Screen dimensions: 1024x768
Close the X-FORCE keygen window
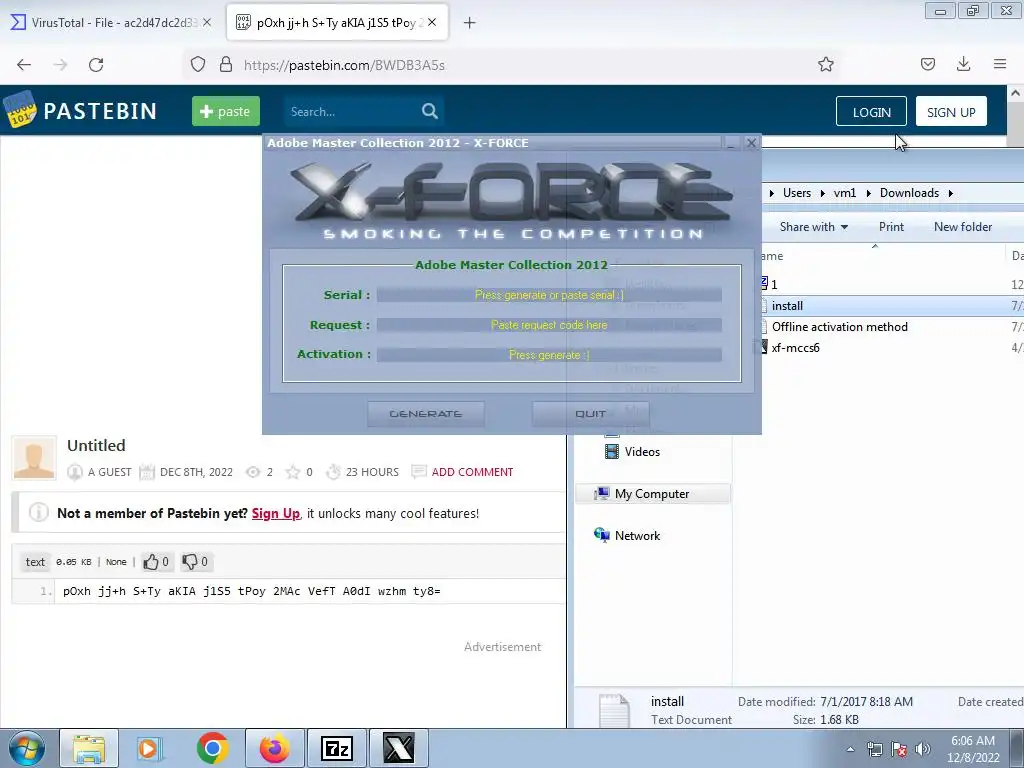(x=751, y=142)
